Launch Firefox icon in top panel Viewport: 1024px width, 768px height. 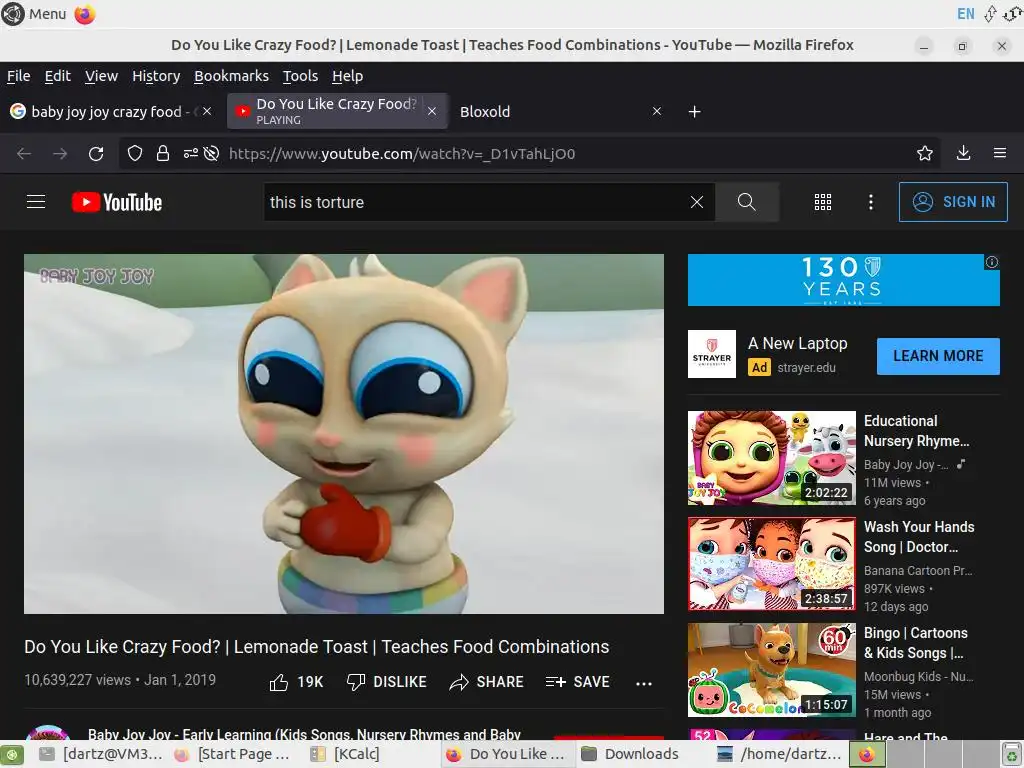pos(85,14)
